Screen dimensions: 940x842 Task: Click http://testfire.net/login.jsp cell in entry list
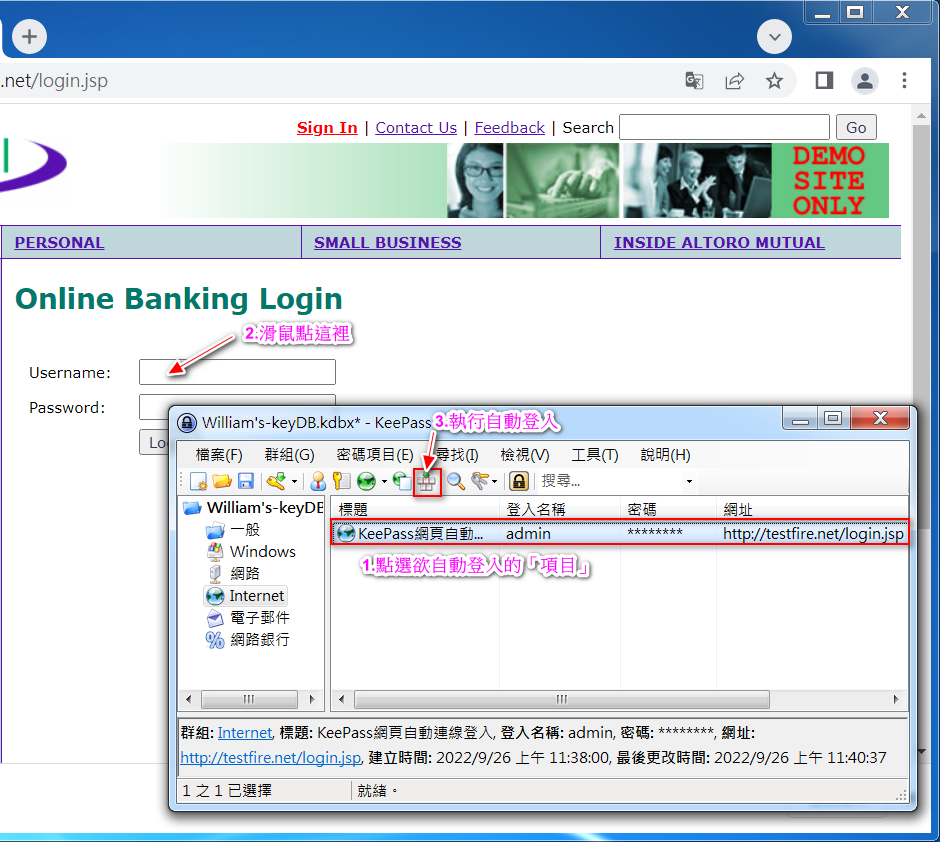813,533
